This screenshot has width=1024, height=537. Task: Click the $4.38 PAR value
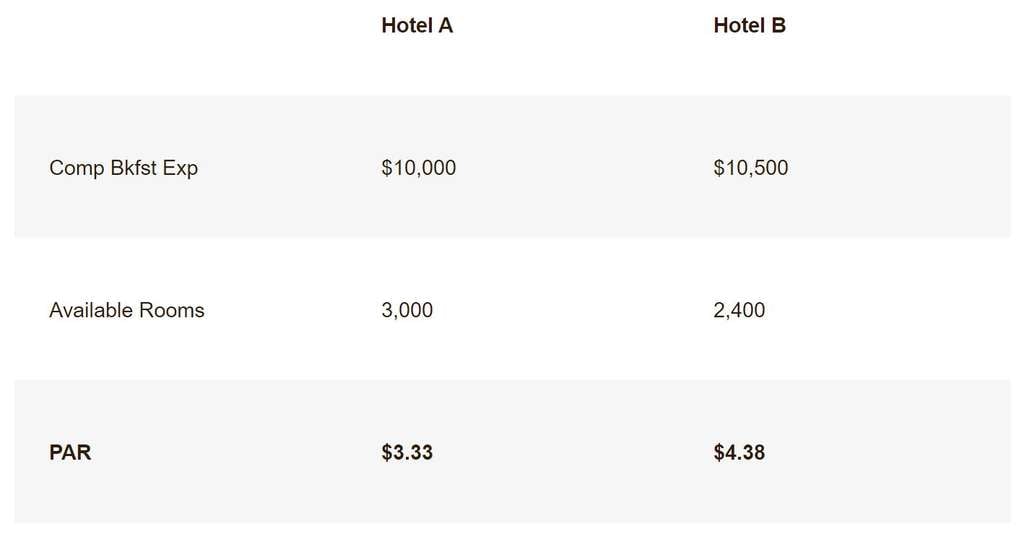(739, 452)
